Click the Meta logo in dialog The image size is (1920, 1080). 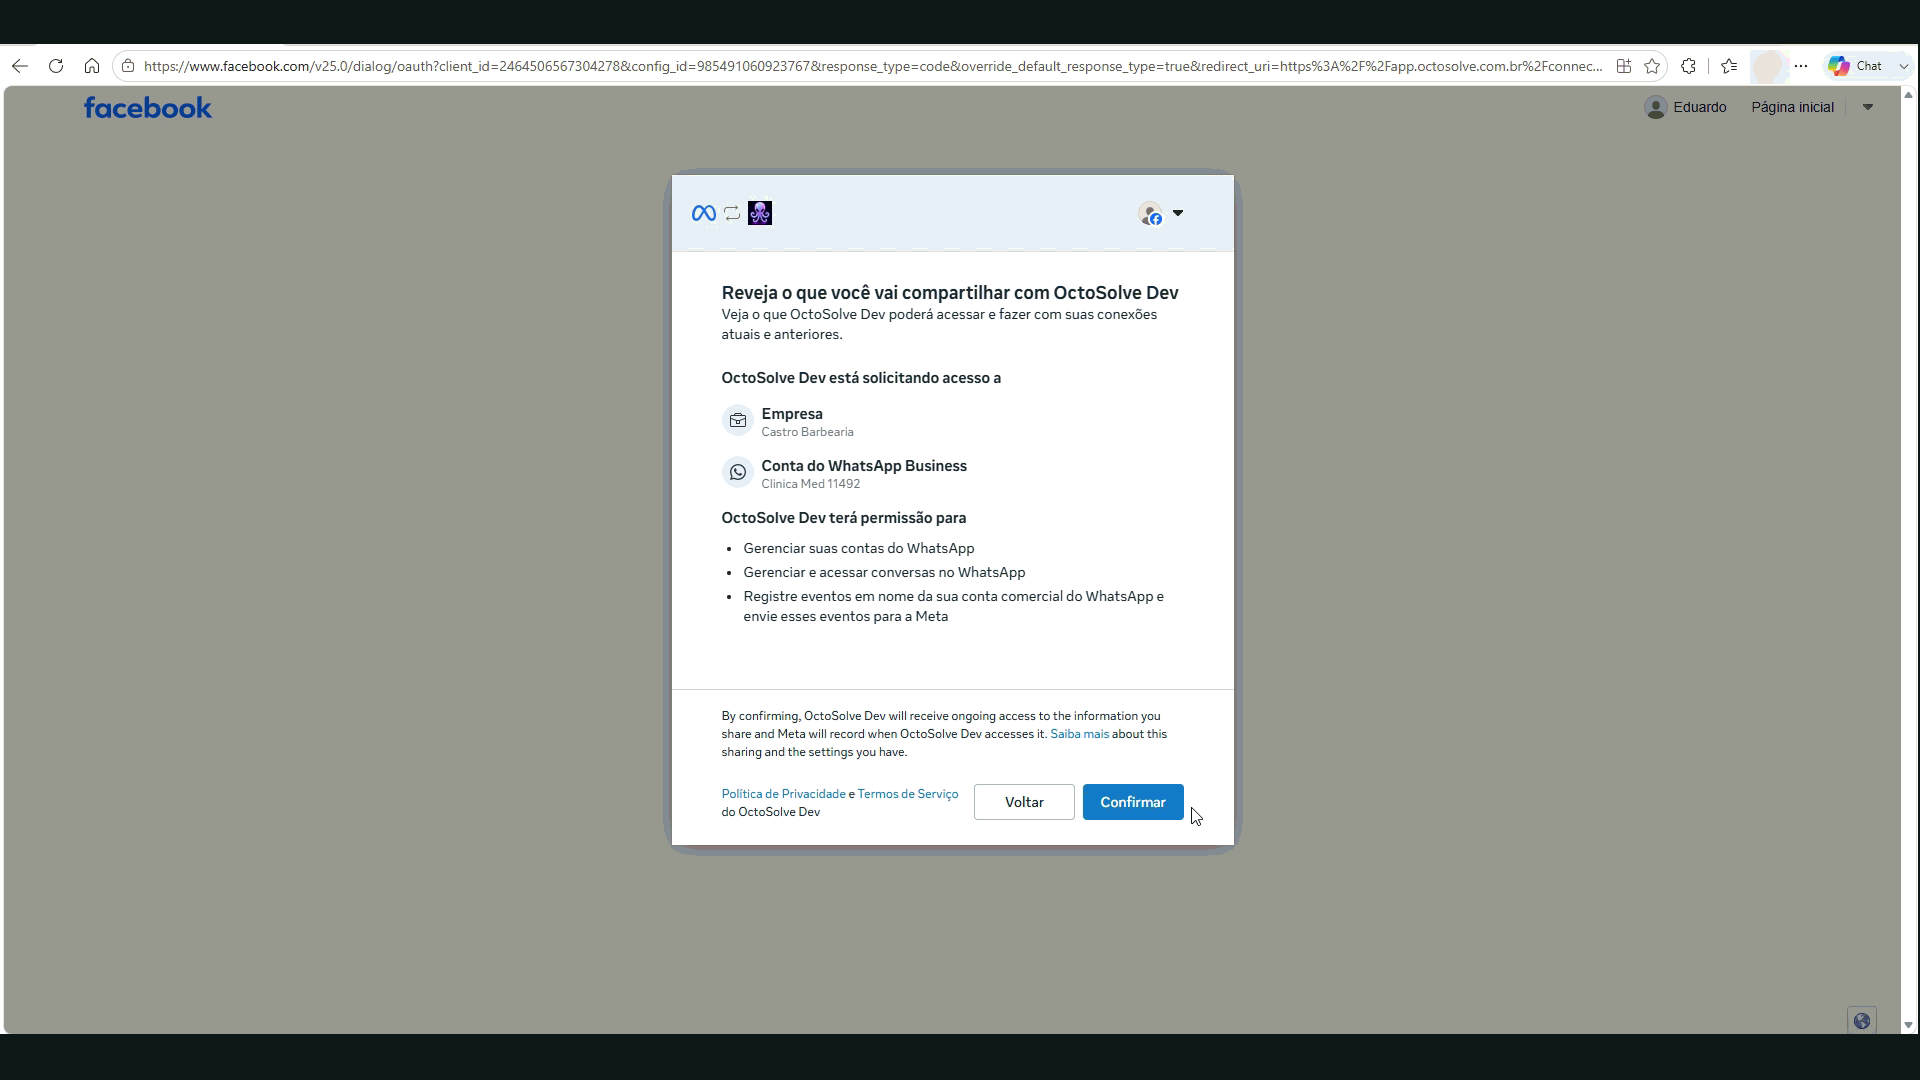704,213
